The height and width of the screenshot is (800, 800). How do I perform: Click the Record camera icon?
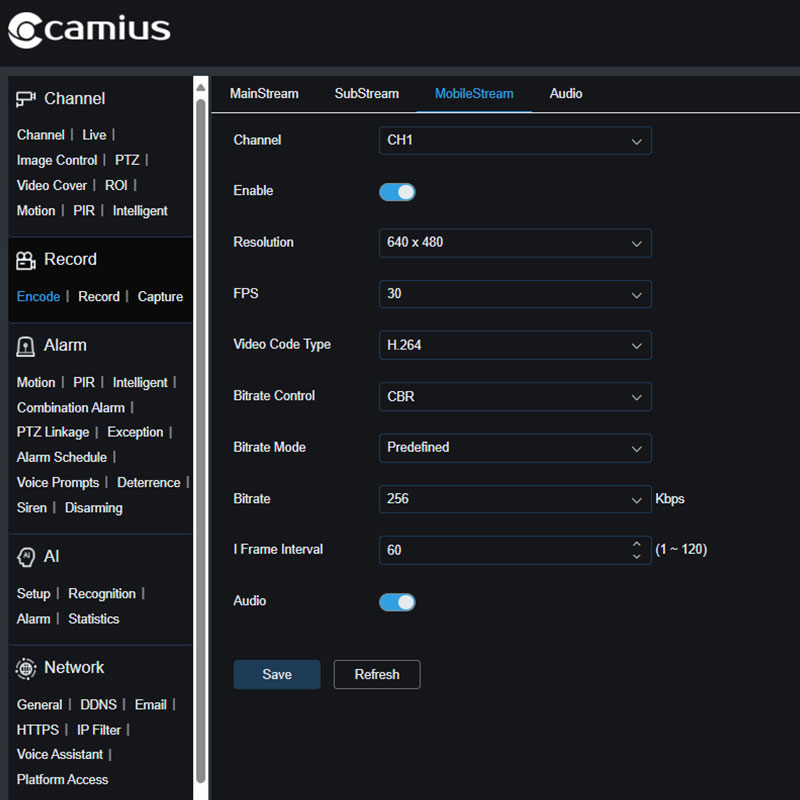pos(24,259)
